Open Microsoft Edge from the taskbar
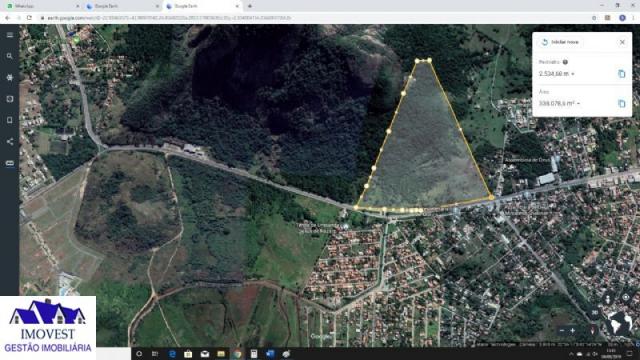Image resolution: width=640 pixels, height=360 pixels. [x=172, y=354]
